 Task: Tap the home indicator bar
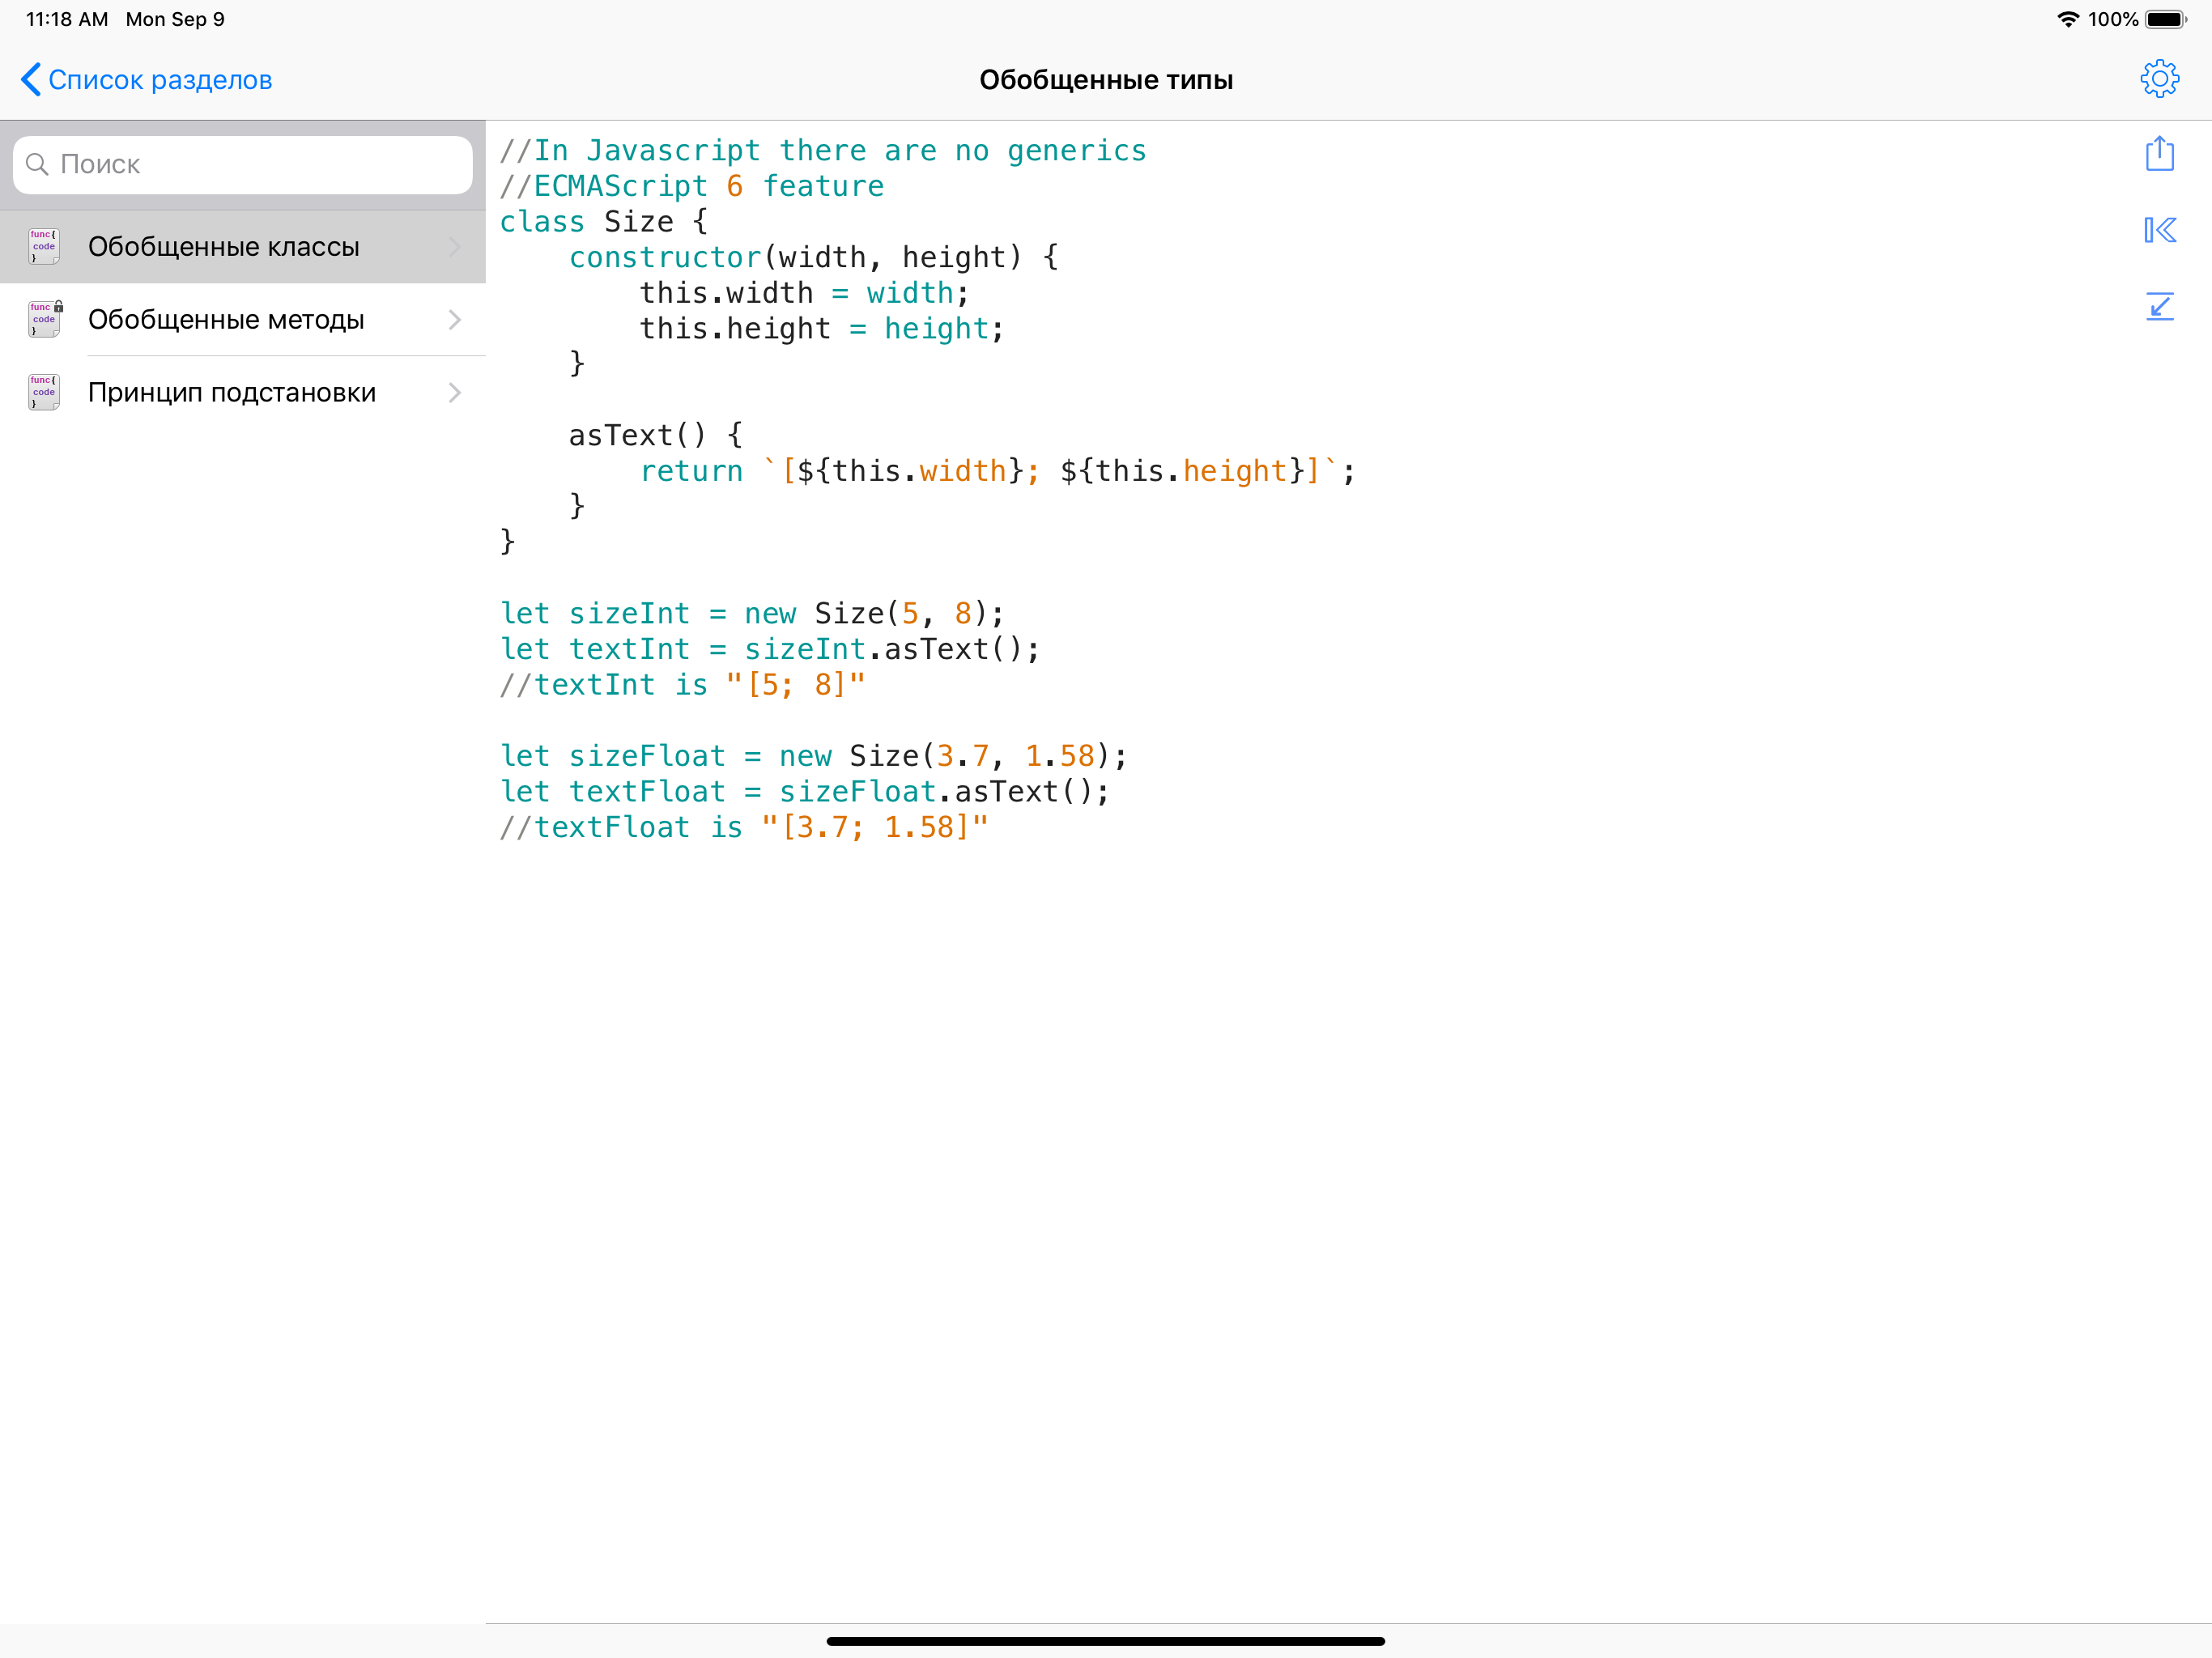(x=1105, y=1640)
